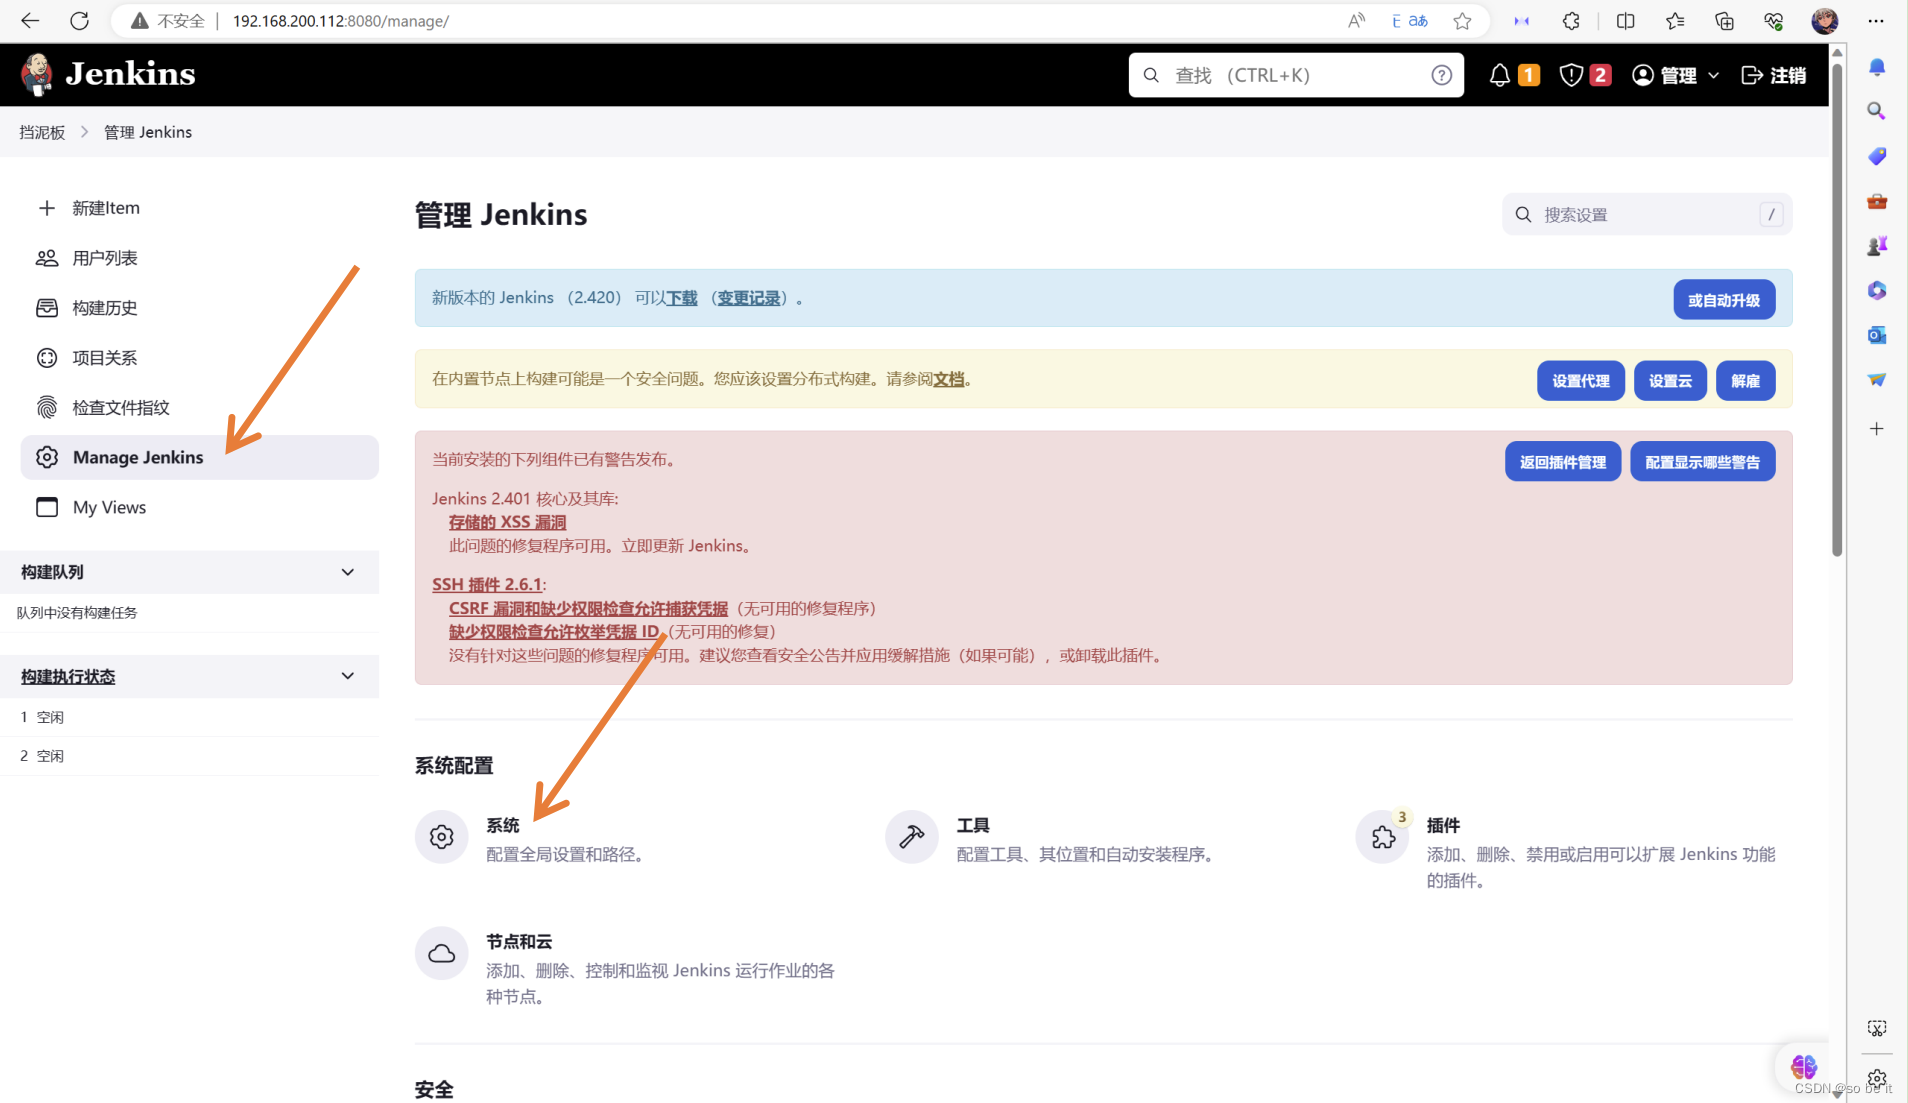Click the Jenkins logo icon
This screenshot has width=1908, height=1103.
coord(38,75)
